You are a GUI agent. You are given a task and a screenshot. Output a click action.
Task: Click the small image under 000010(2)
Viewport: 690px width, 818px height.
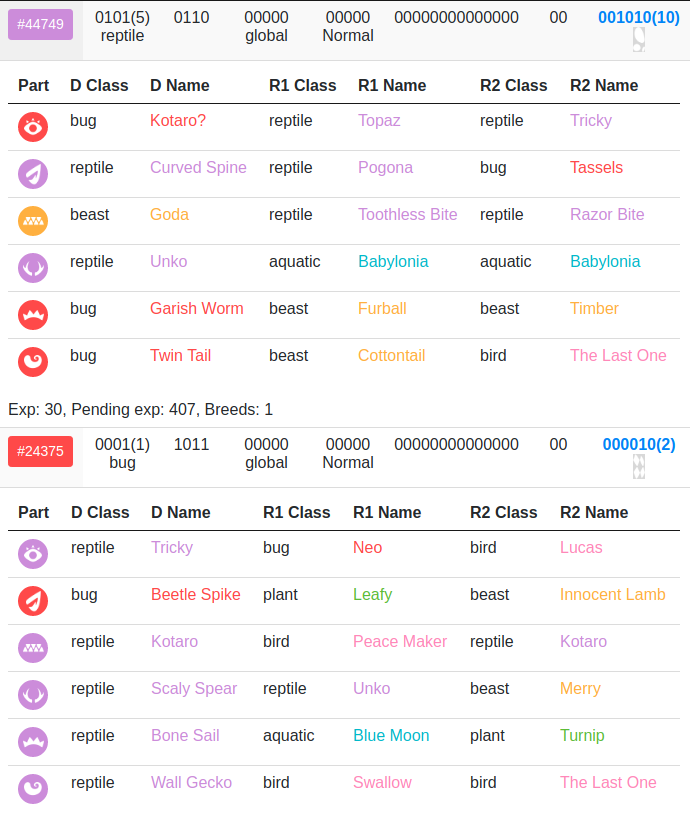click(x=638, y=466)
